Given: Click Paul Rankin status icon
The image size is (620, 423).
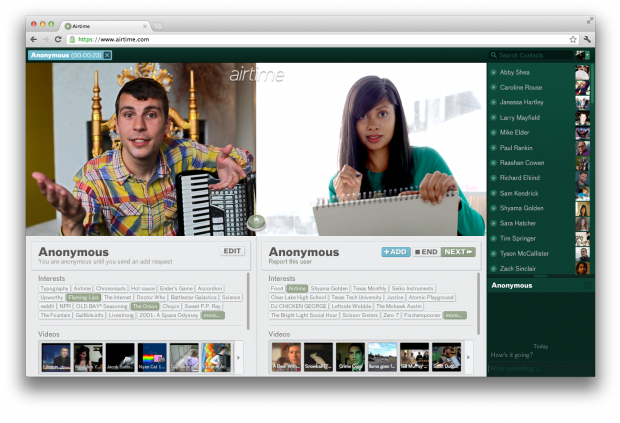Looking at the screenshot, I should click(x=493, y=148).
